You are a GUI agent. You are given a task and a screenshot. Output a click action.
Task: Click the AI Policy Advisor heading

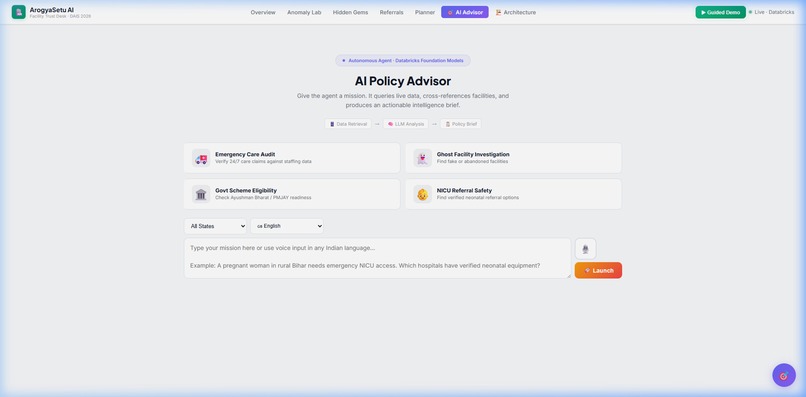click(402, 81)
